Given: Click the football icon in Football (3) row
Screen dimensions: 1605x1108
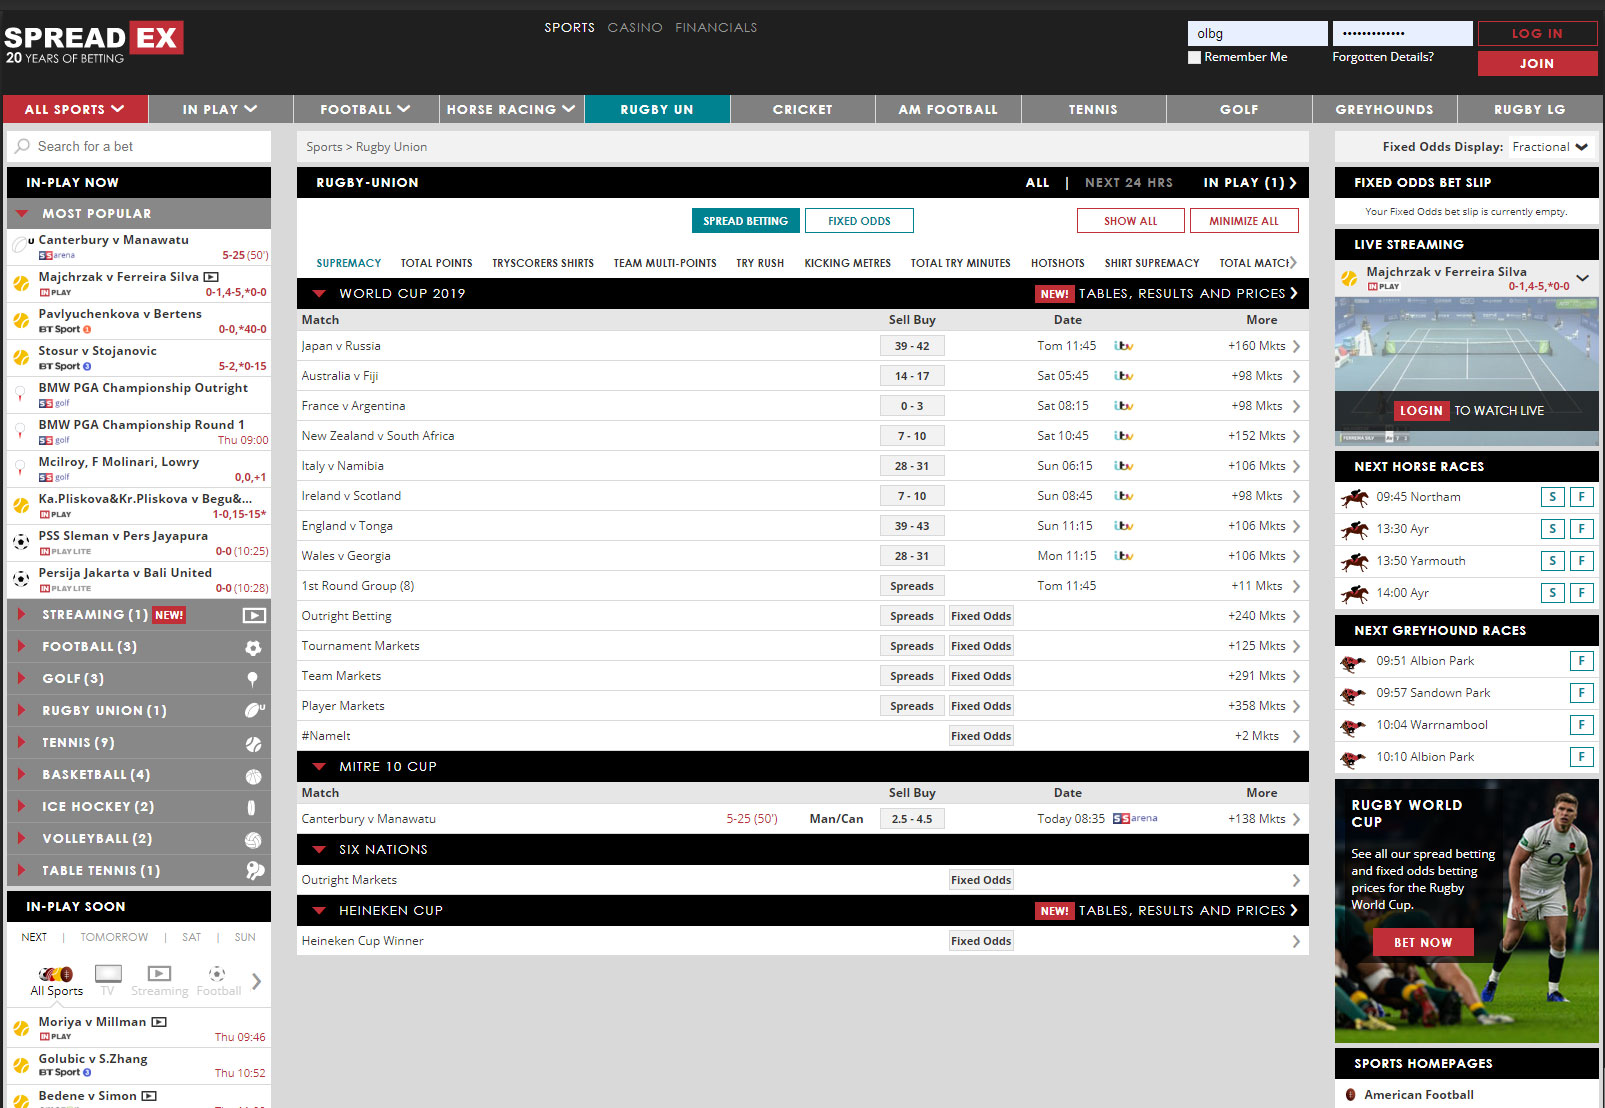Looking at the screenshot, I should click(253, 648).
